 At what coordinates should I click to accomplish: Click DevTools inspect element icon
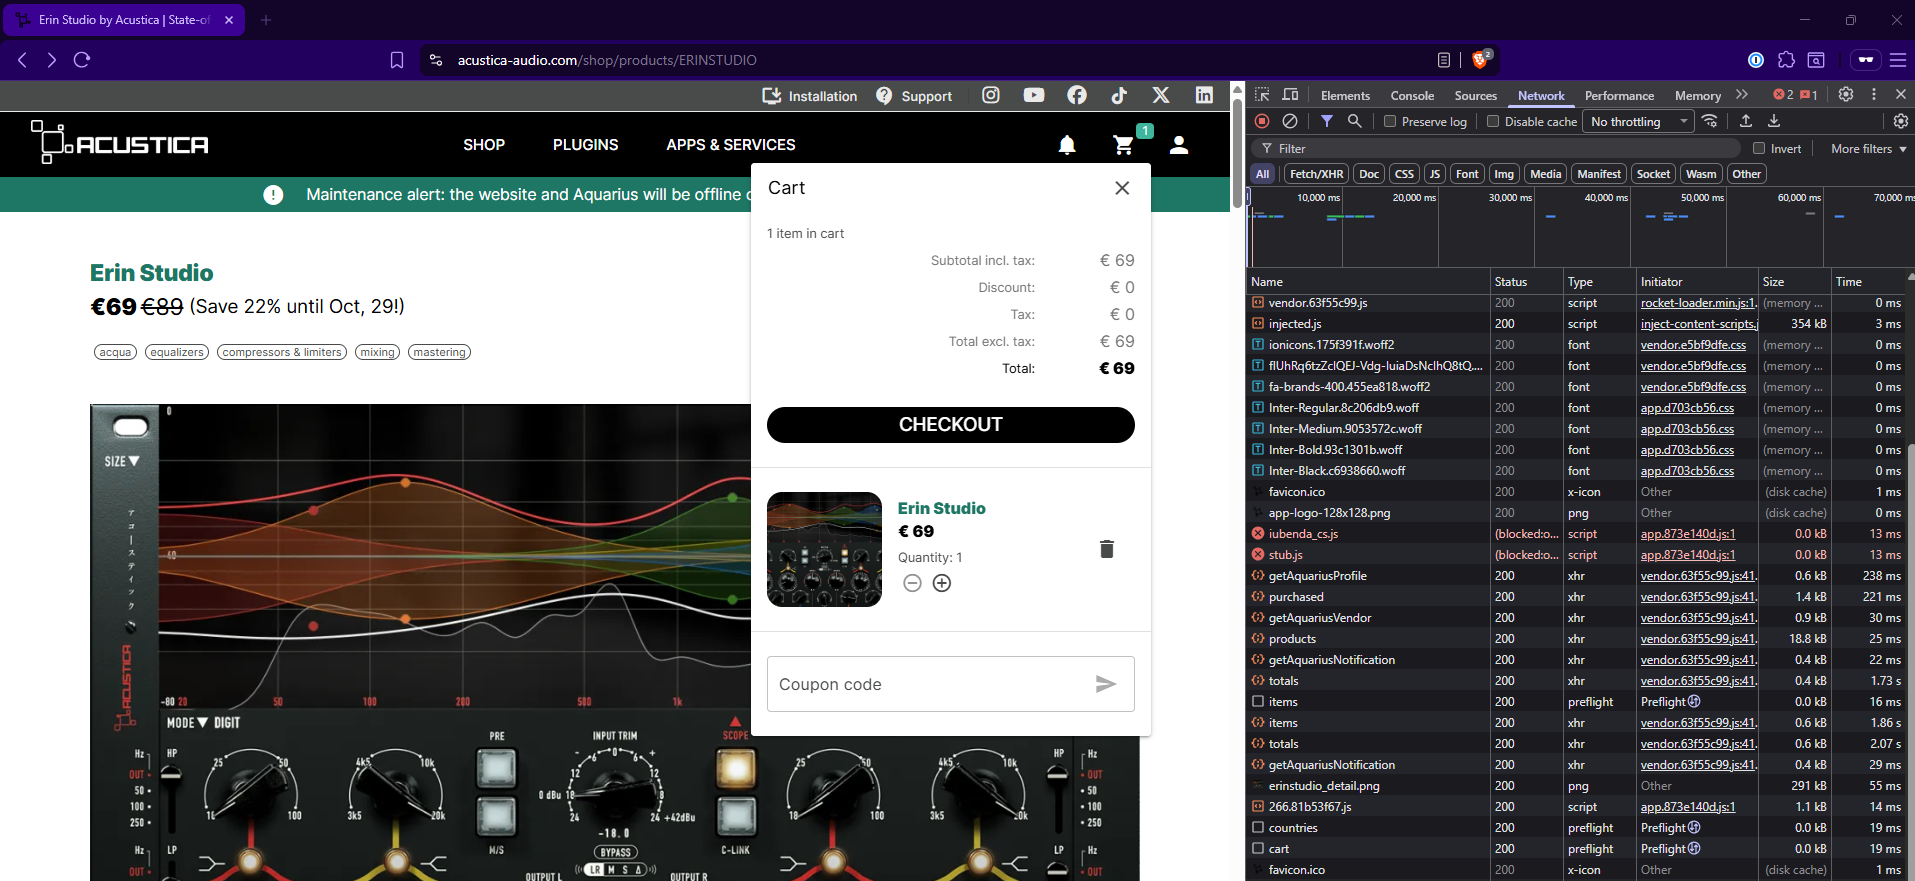pos(1263,95)
